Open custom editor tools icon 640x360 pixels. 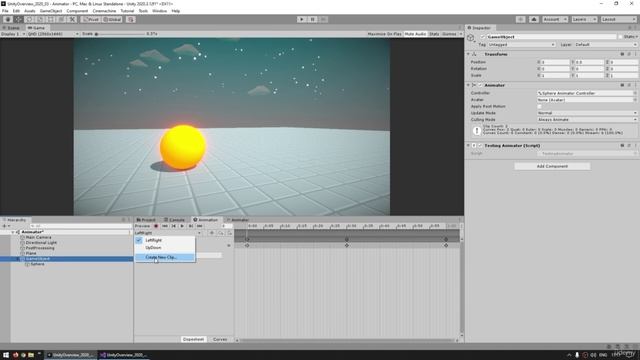(x=72, y=19)
